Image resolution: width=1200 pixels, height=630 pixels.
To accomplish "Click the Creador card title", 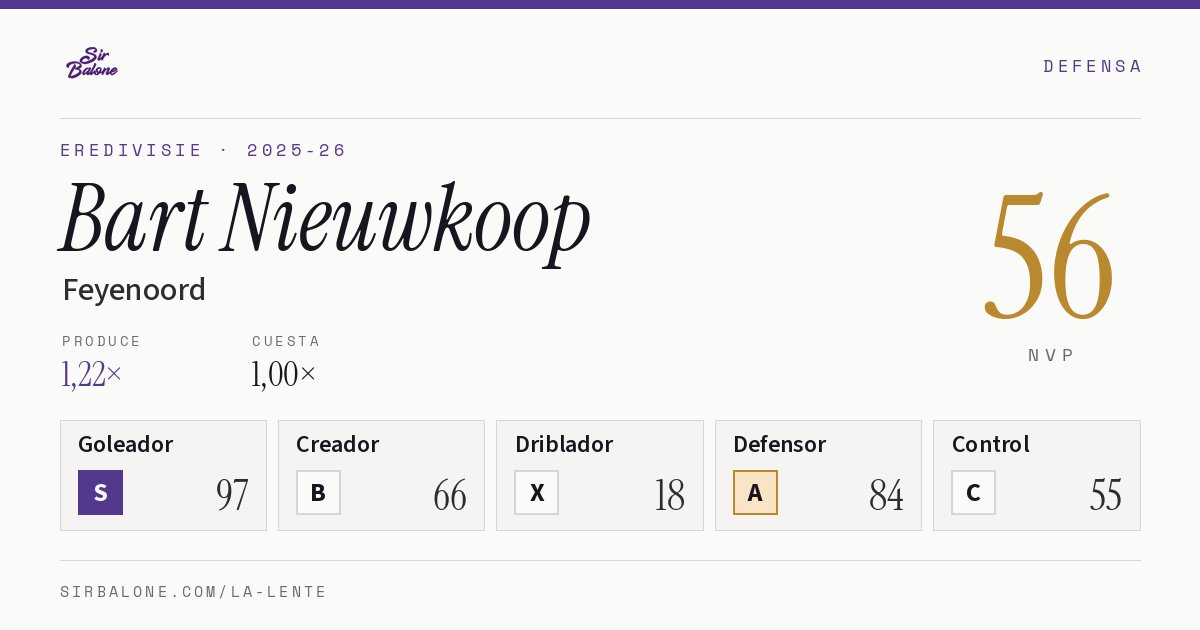I will 338,444.
